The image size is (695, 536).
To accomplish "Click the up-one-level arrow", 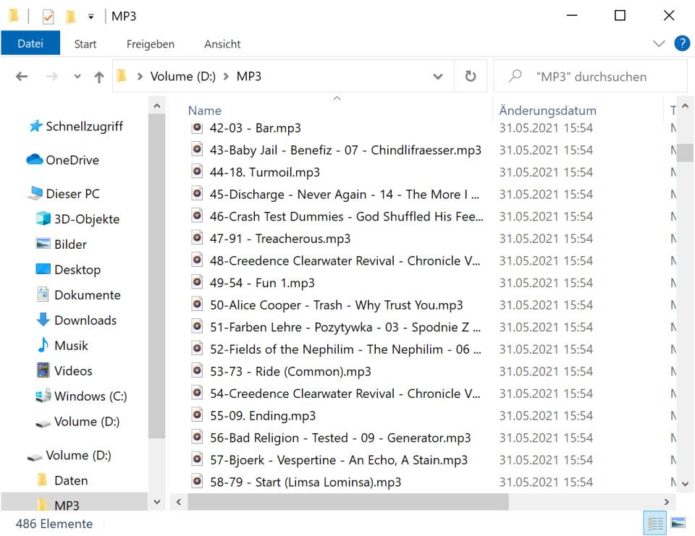I will click(98, 77).
